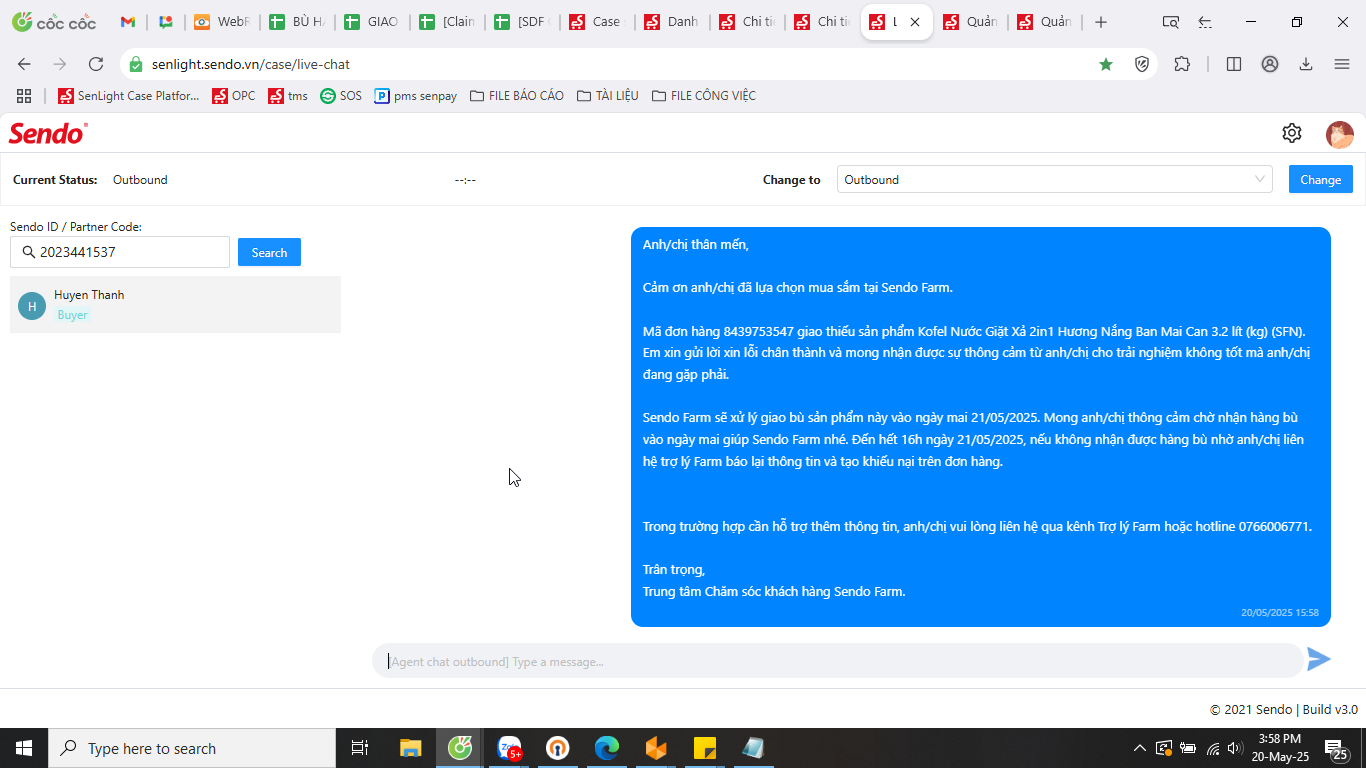Click the taskbar clock showing 3:58 PM

coord(1279,748)
